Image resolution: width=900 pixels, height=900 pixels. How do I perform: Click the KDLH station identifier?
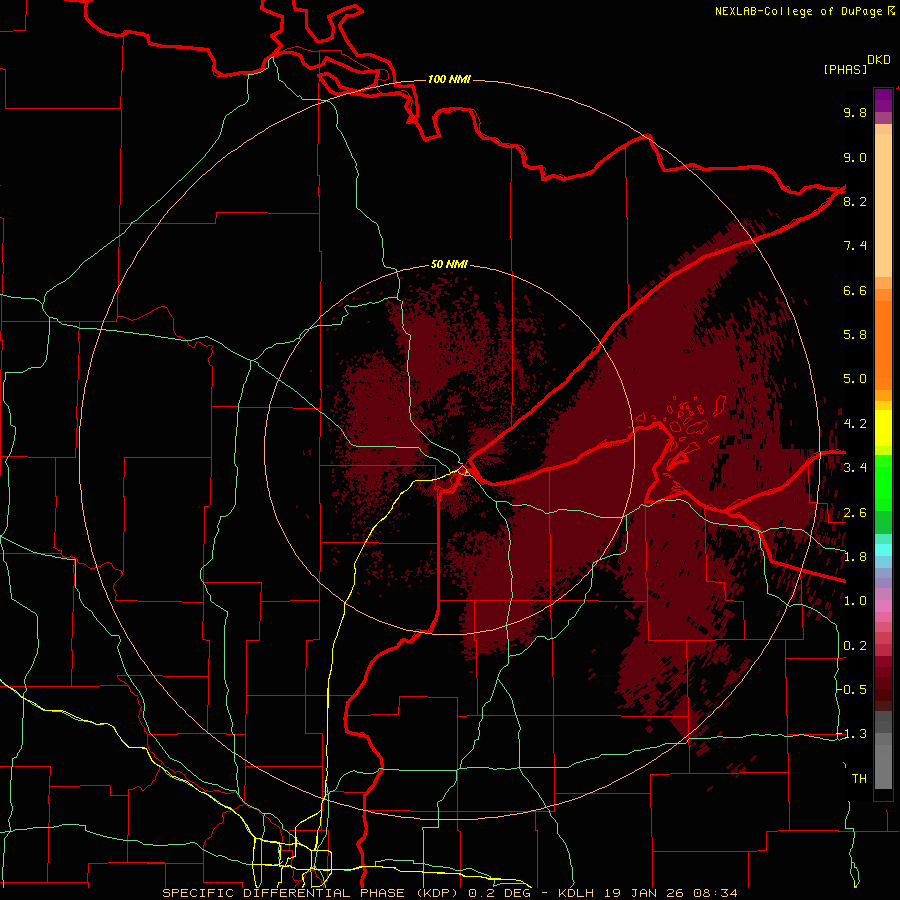click(x=575, y=893)
